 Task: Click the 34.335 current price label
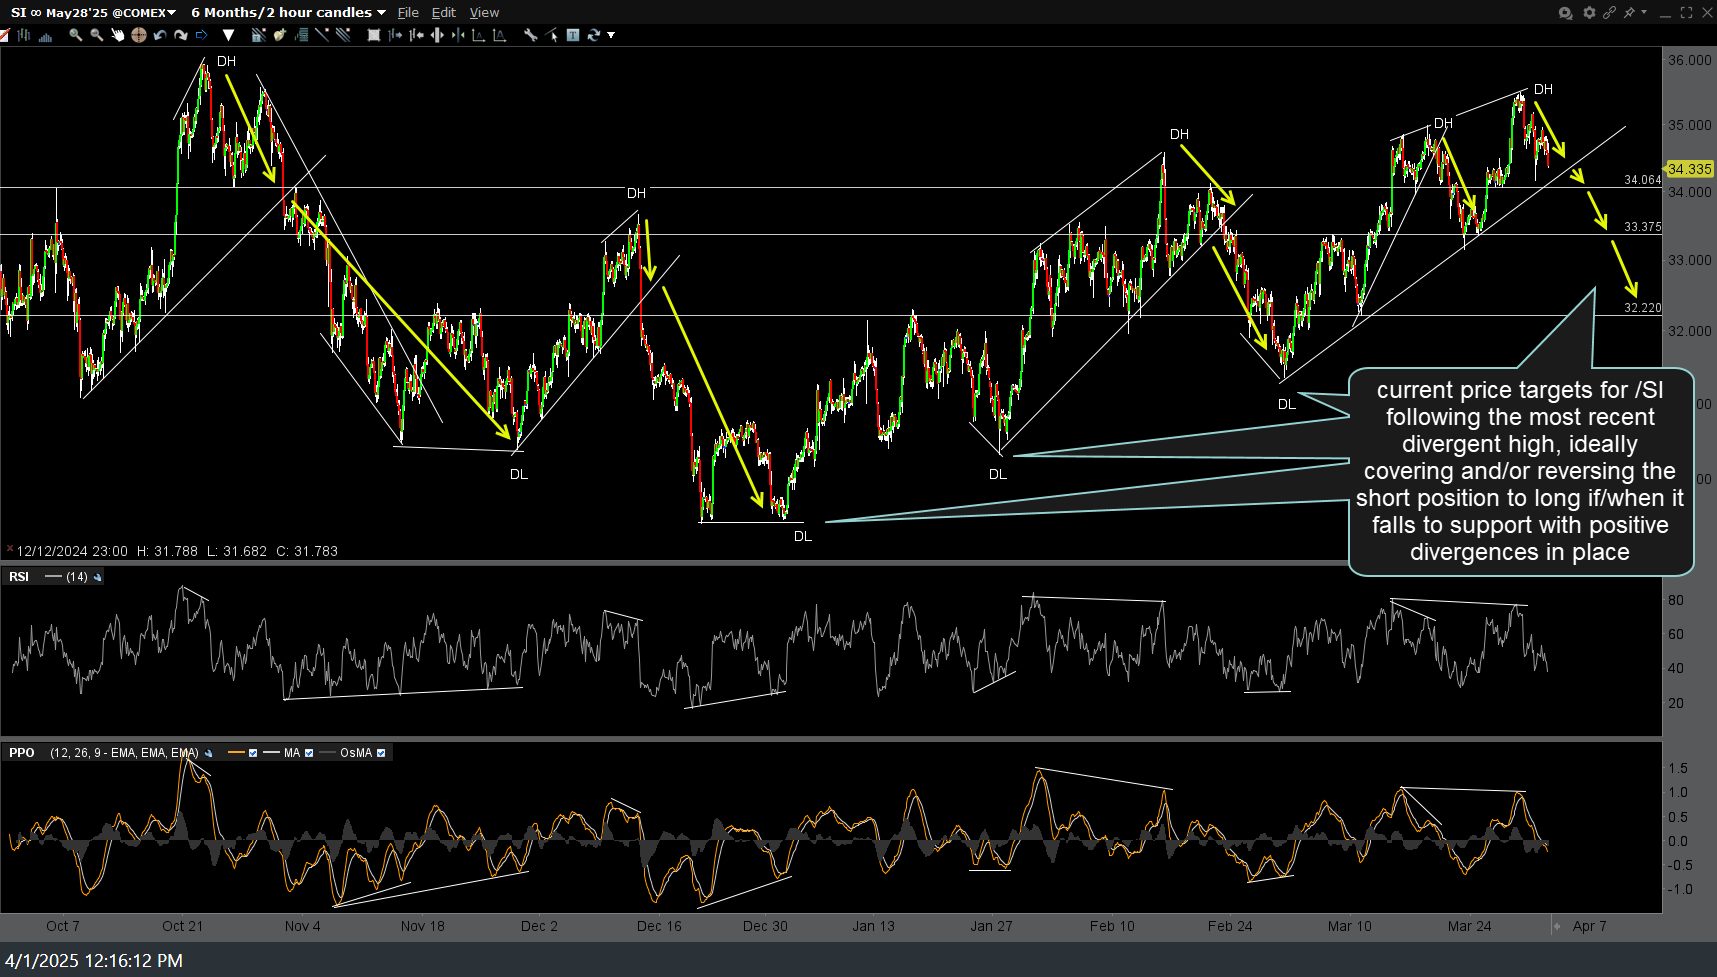tap(1689, 169)
